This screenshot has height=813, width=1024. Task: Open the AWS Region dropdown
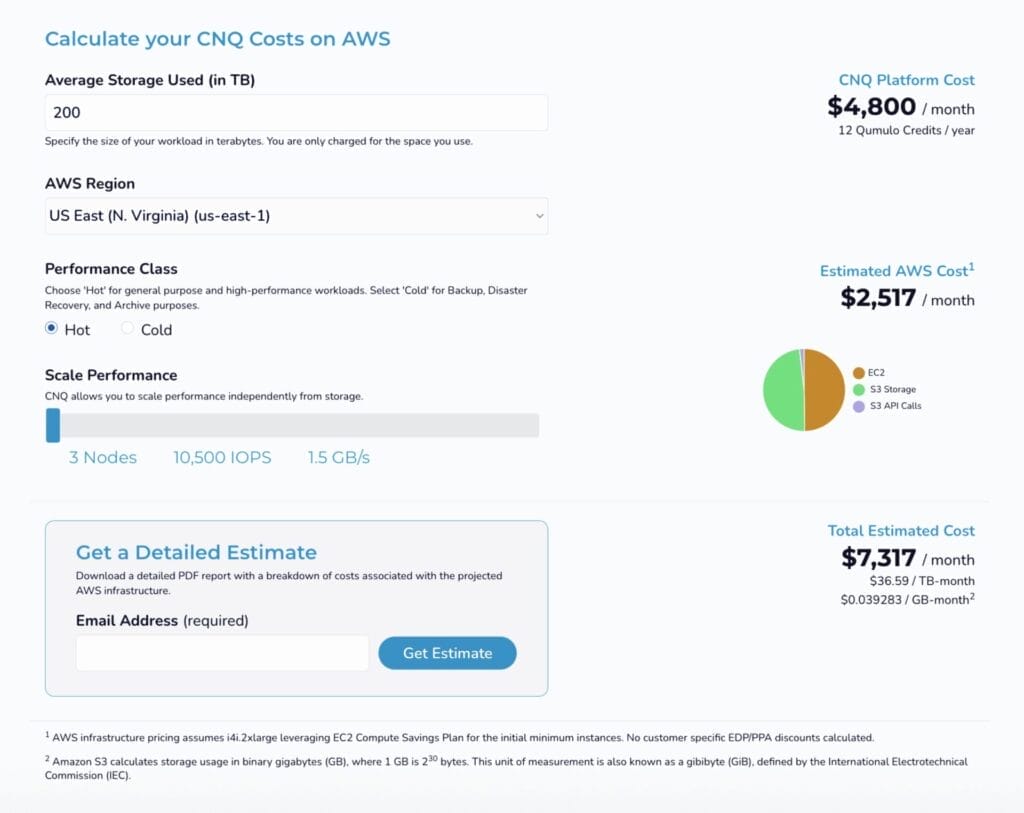[x=296, y=216]
